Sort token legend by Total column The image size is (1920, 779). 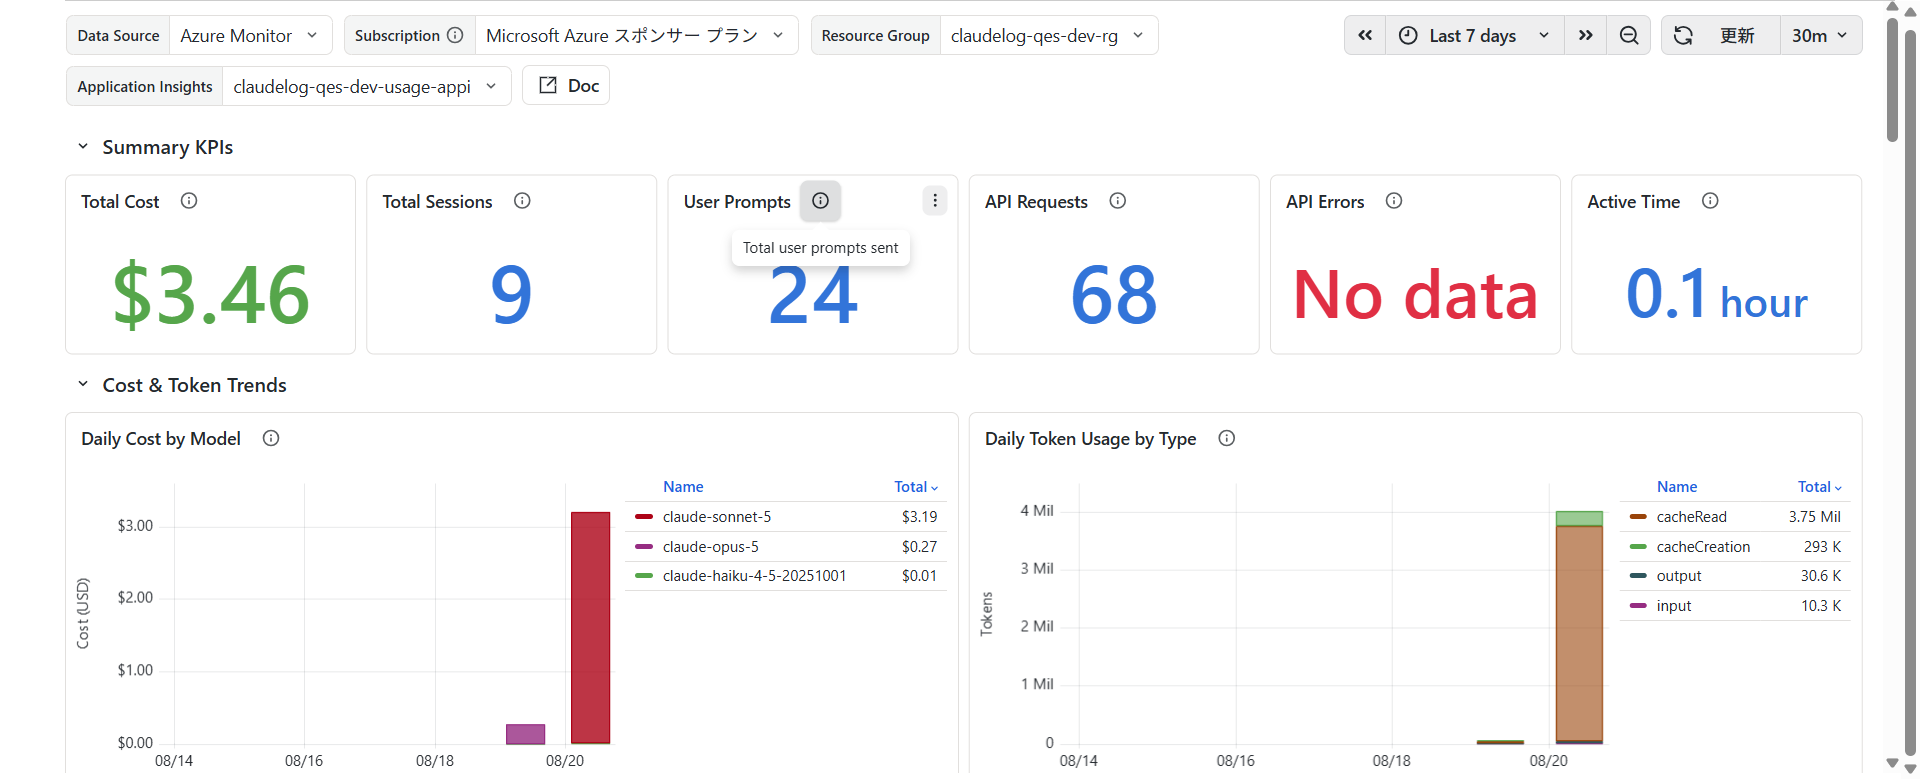1820,487
